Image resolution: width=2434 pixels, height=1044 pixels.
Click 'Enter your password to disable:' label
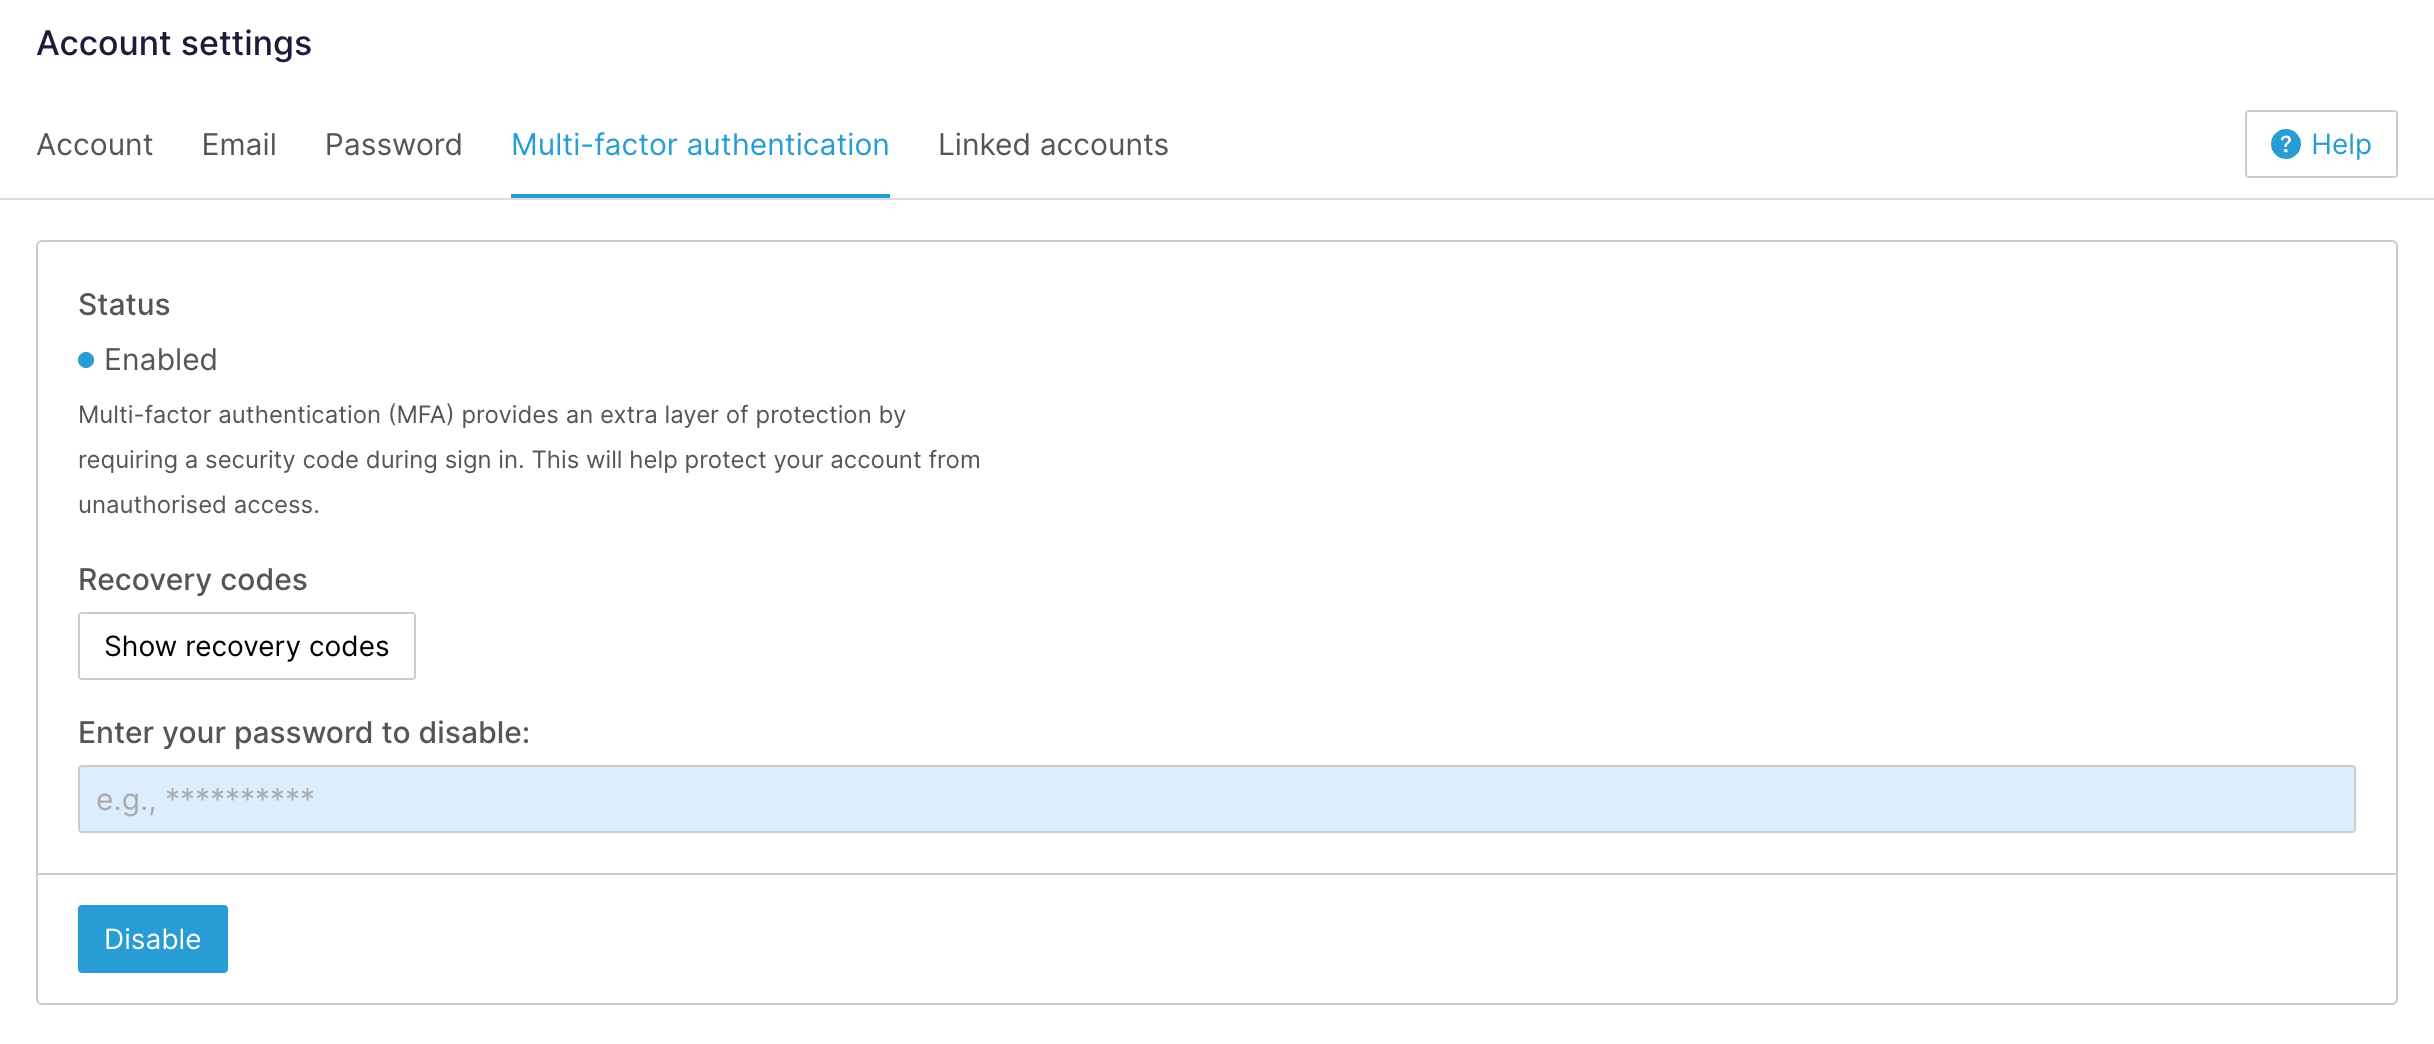(304, 731)
